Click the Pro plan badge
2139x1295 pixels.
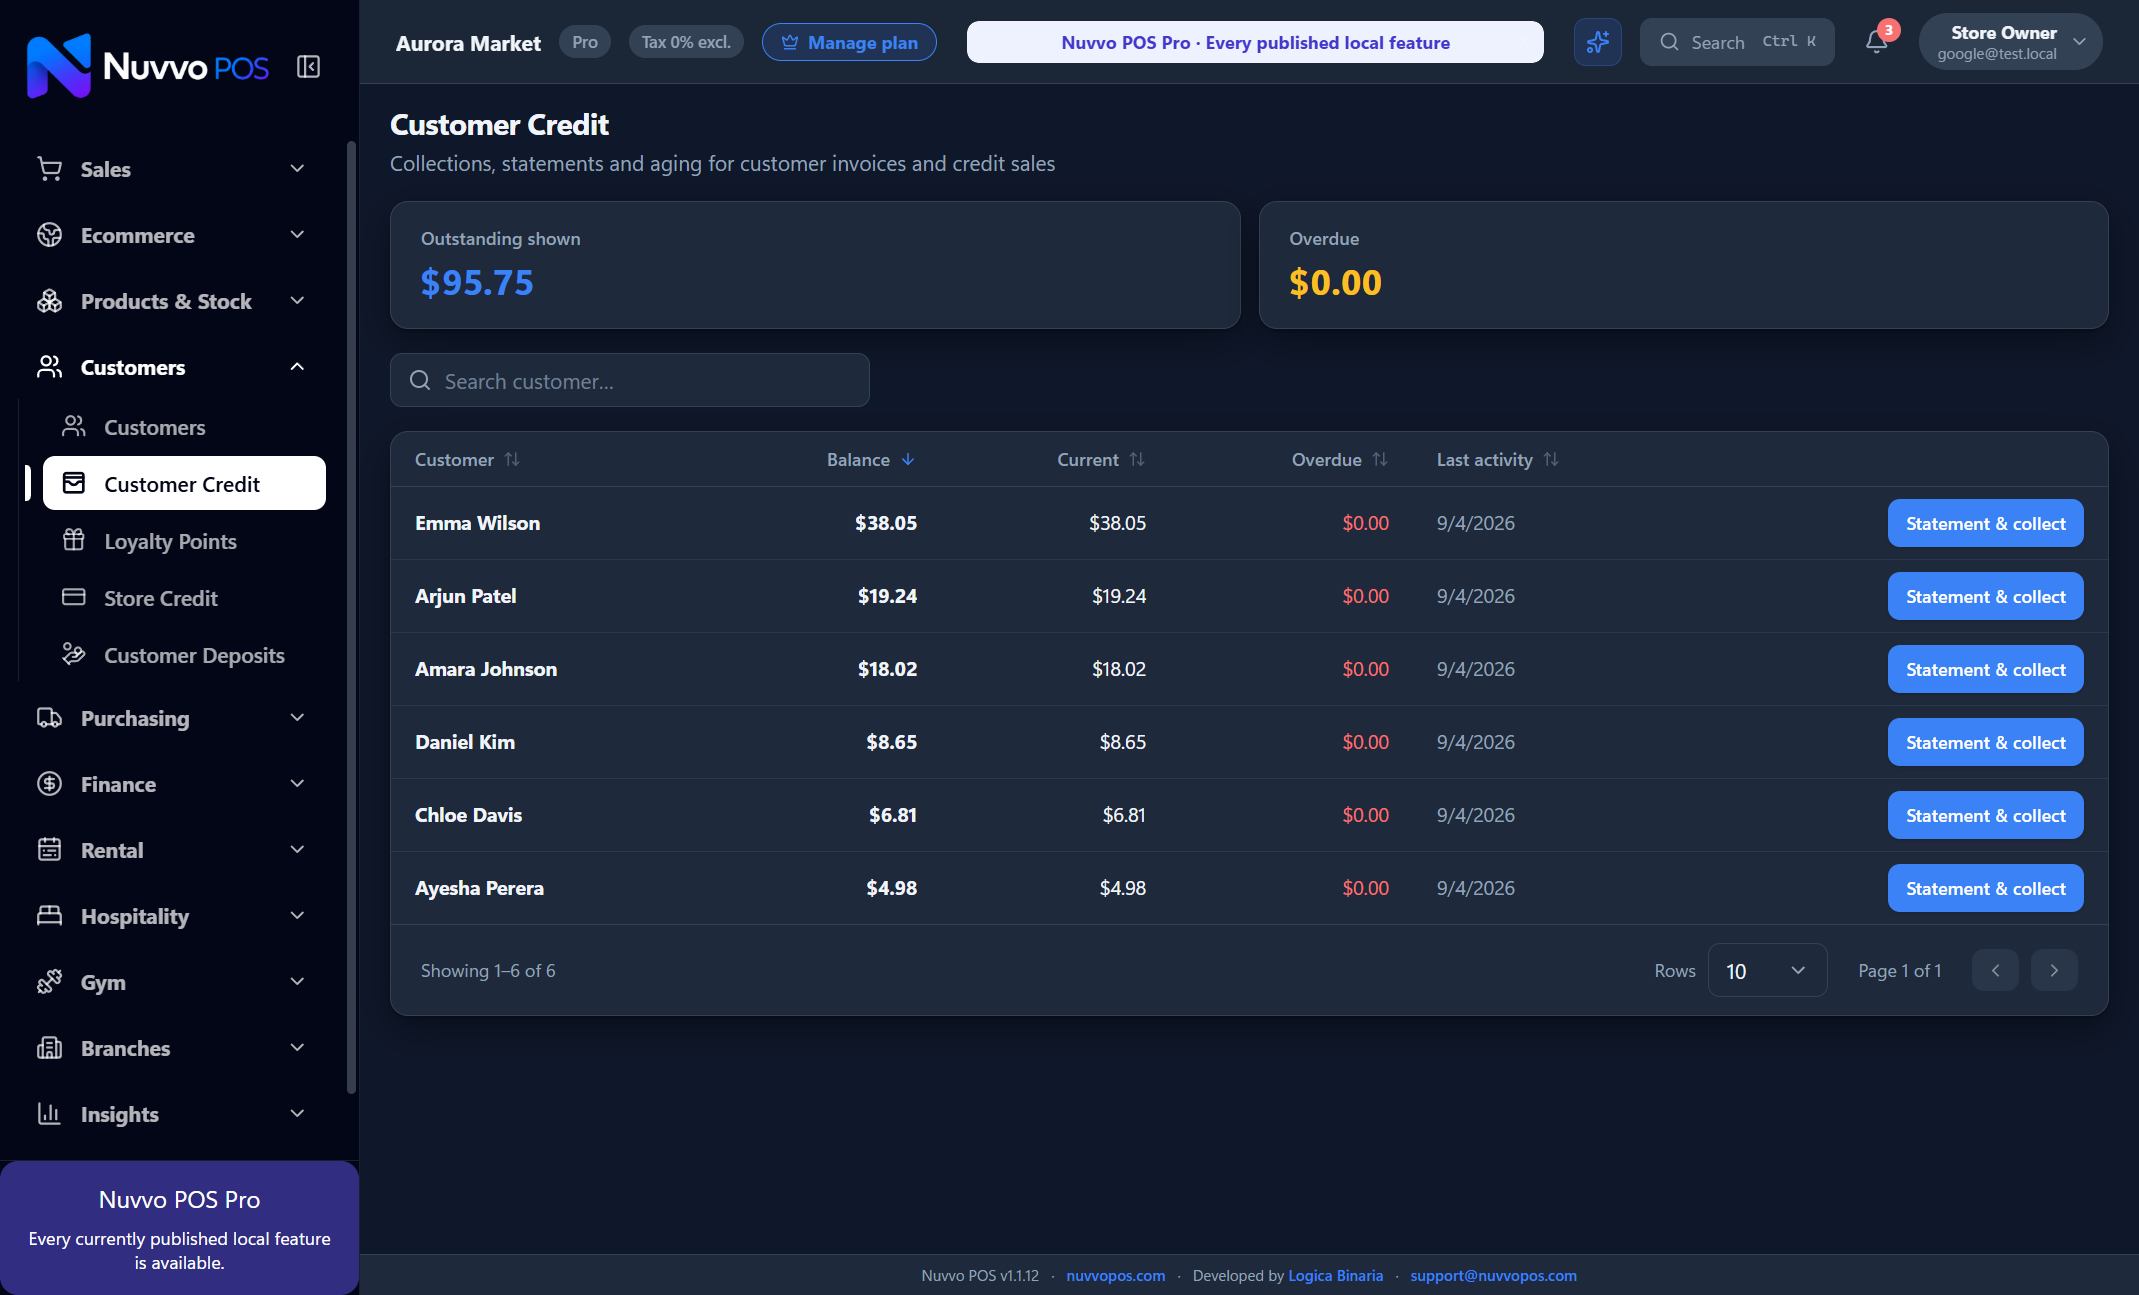click(x=585, y=42)
